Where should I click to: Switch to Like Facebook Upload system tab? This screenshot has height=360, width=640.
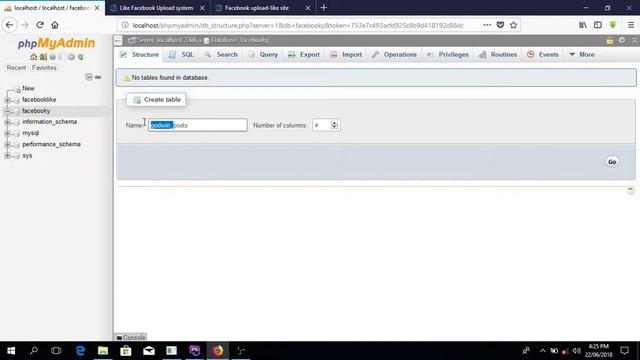coord(156,8)
